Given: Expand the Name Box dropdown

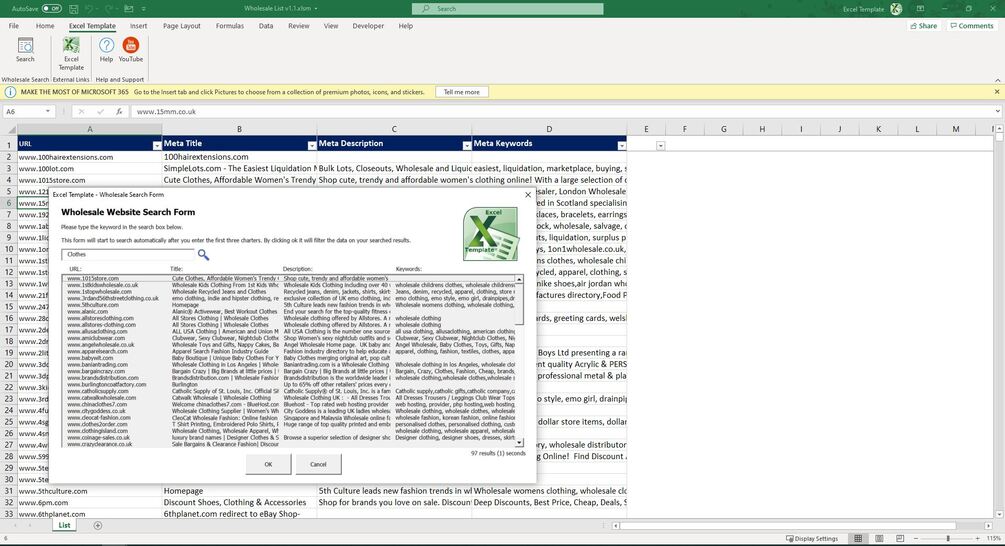Looking at the screenshot, I should point(47,112).
